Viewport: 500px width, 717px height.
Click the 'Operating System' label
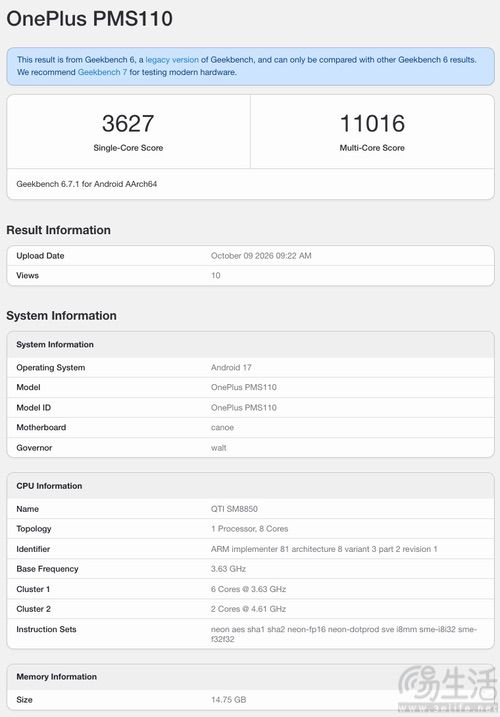coord(51,367)
